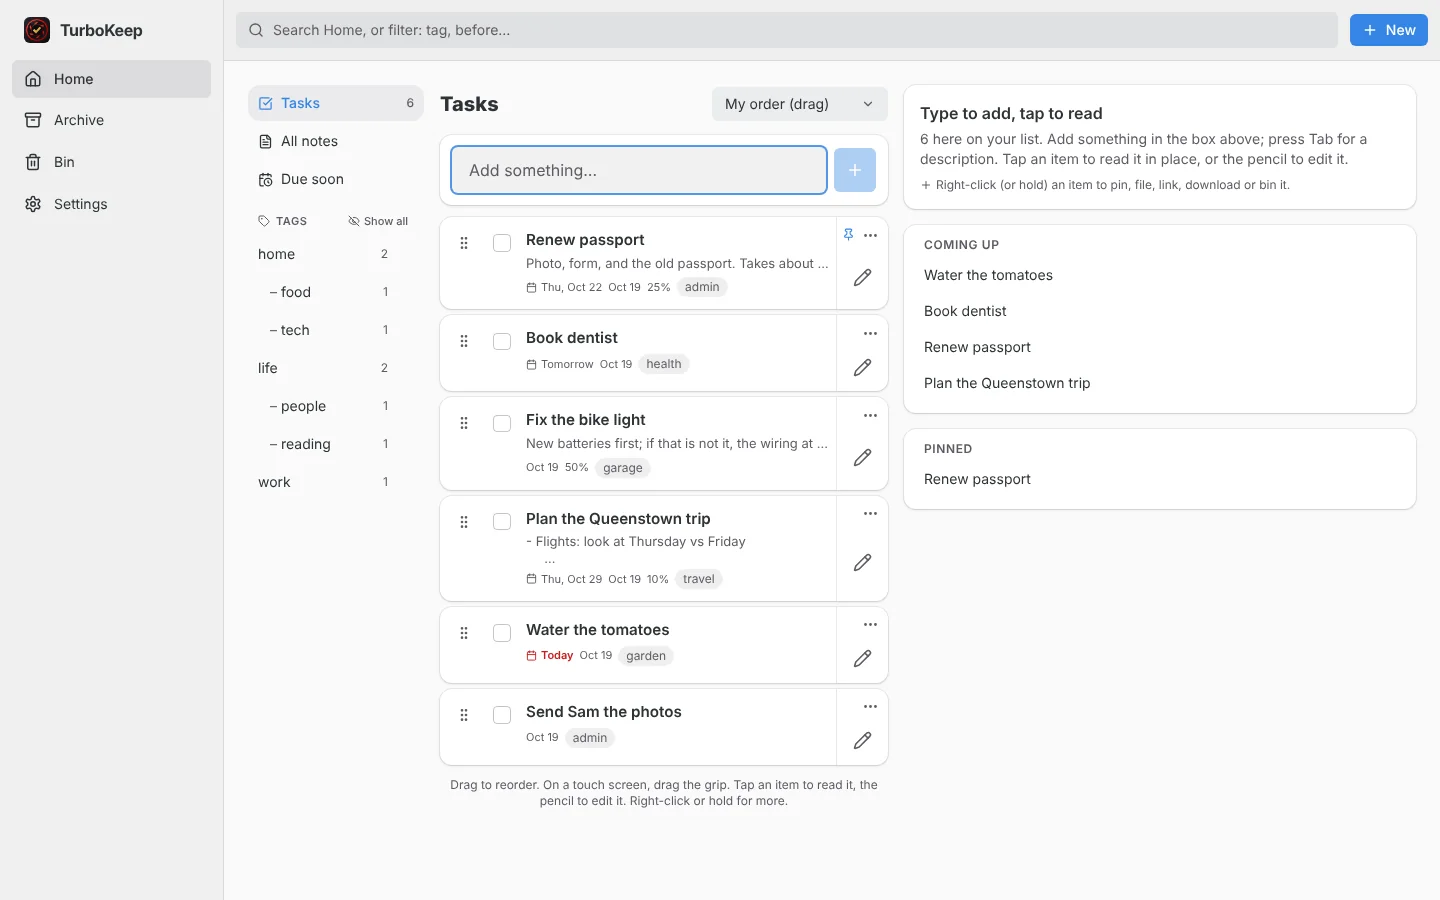Open the three-dot menu for Renew passport

coord(871,236)
